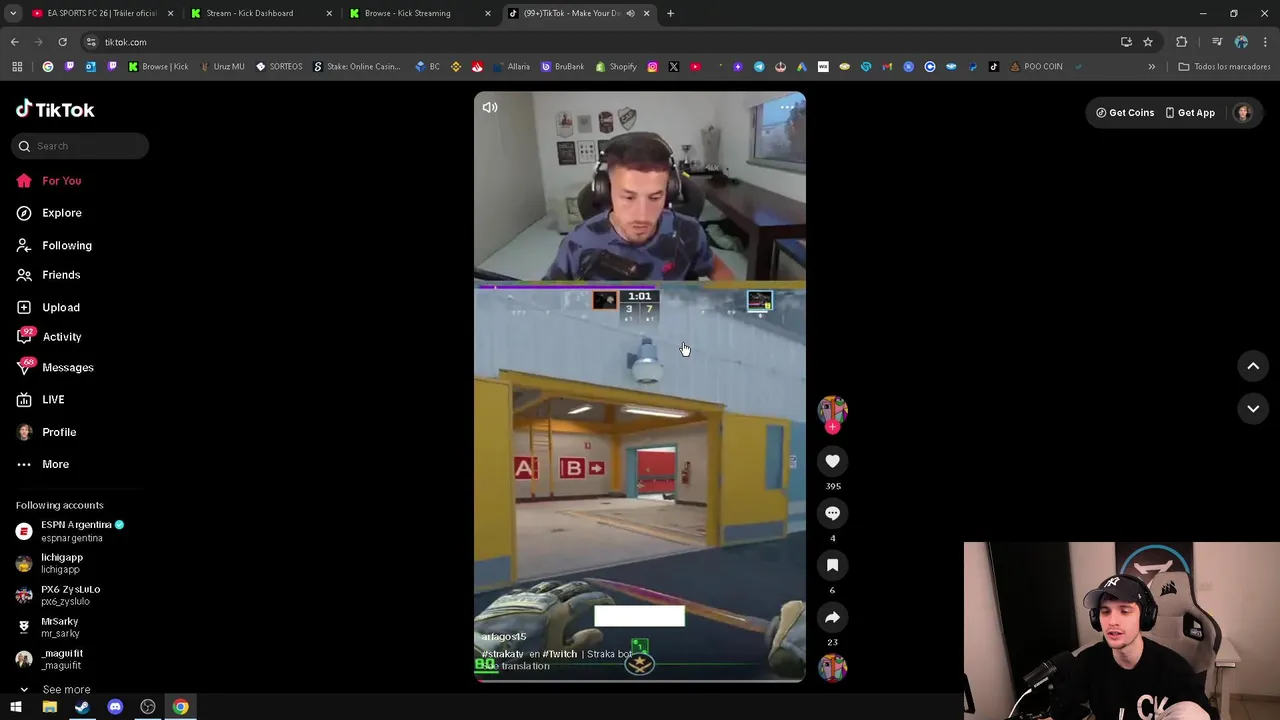Open the apps grid in bookmarks bar
The height and width of the screenshot is (720, 1280).
(16, 67)
